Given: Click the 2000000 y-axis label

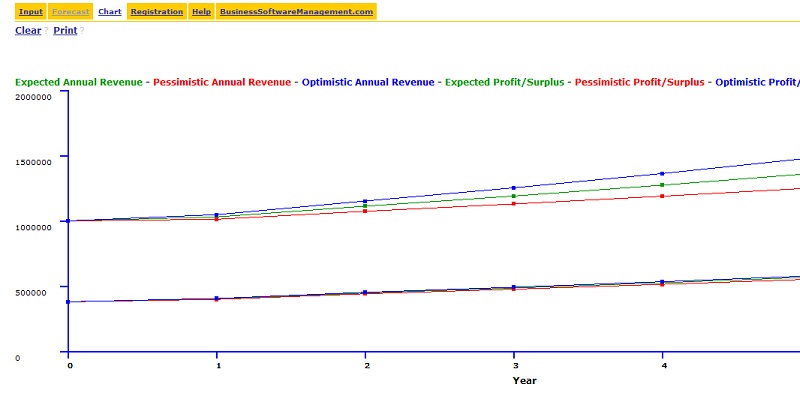Looking at the screenshot, I should click(33, 96).
